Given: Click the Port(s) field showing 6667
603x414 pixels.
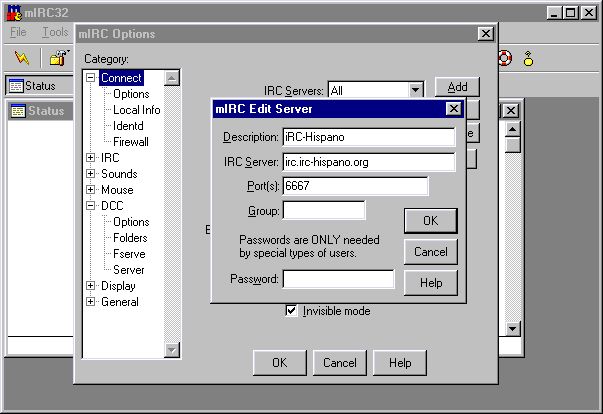Looking at the screenshot, I should coord(355,186).
